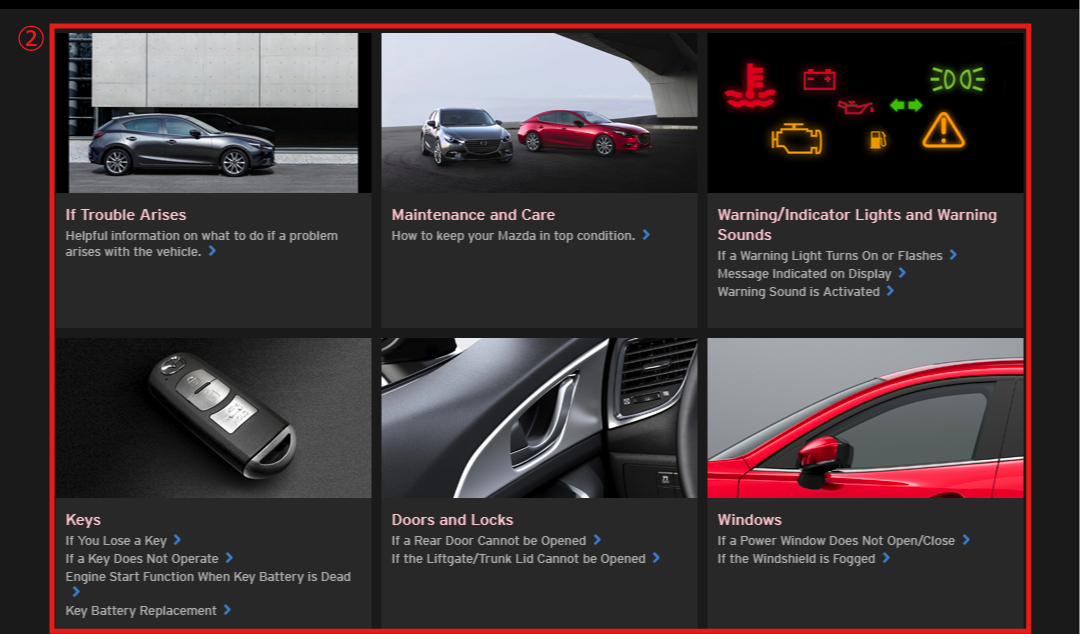Open If a Key Does Not Operate link
This screenshot has width=1080, height=634.
(142, 559)
